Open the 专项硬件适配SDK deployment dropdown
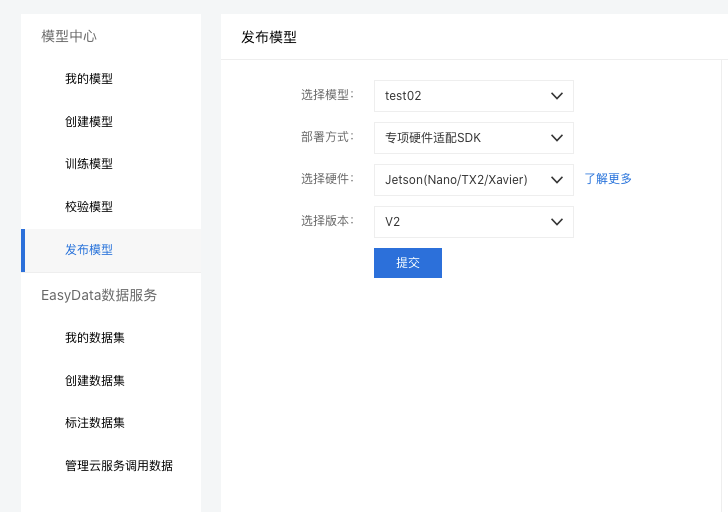The width and height of the screenshot is (728, 512). coord(474,138)
